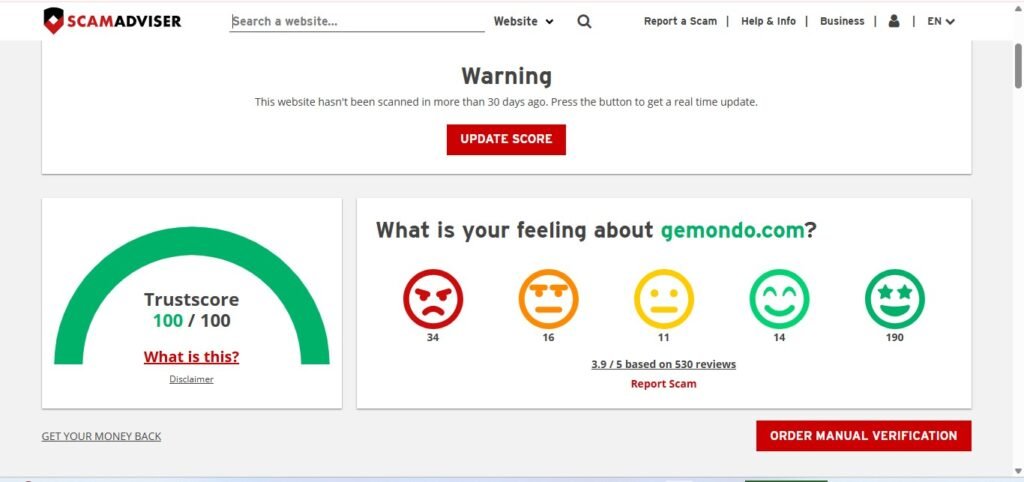The height and width of the screenshot is (482, 1024).
Task: Click the count 190 under happiest face
Action: point(895,338)
